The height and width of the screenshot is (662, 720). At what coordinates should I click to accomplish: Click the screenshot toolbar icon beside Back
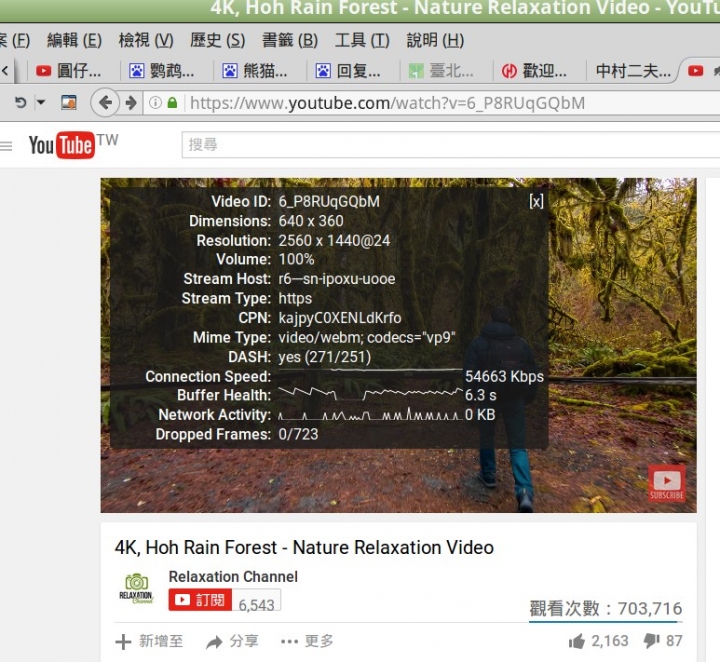coord(69,102)
